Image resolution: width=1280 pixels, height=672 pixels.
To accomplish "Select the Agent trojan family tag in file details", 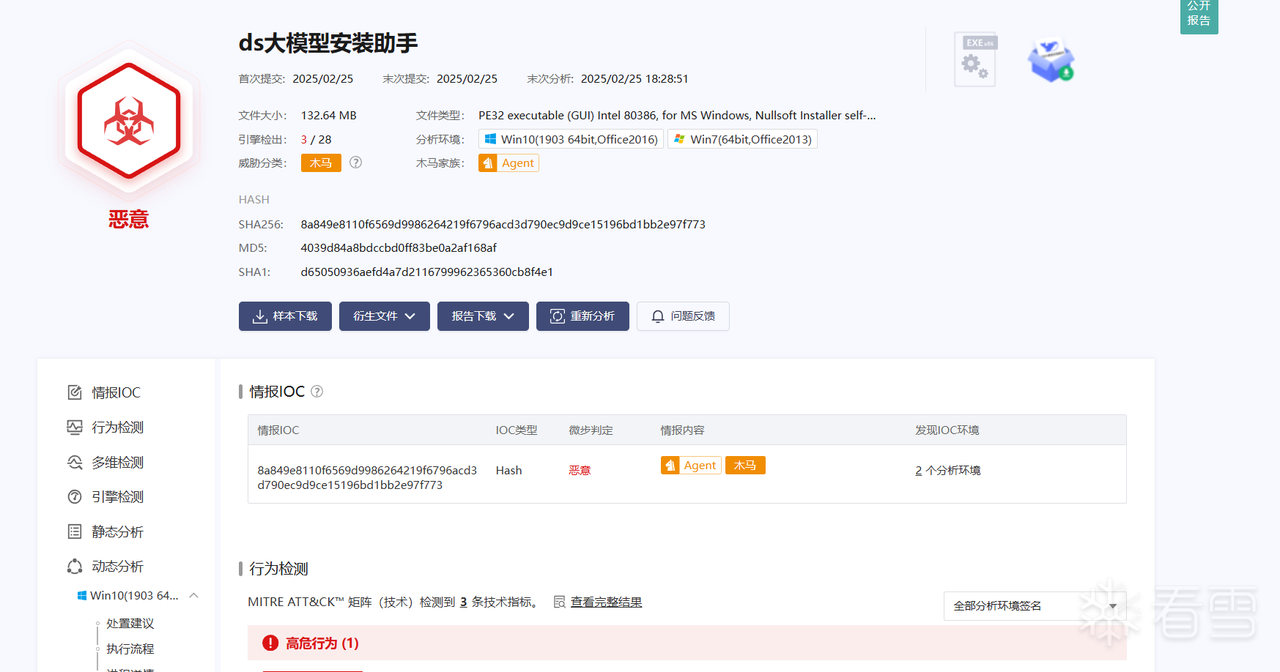I will (508, 163).
